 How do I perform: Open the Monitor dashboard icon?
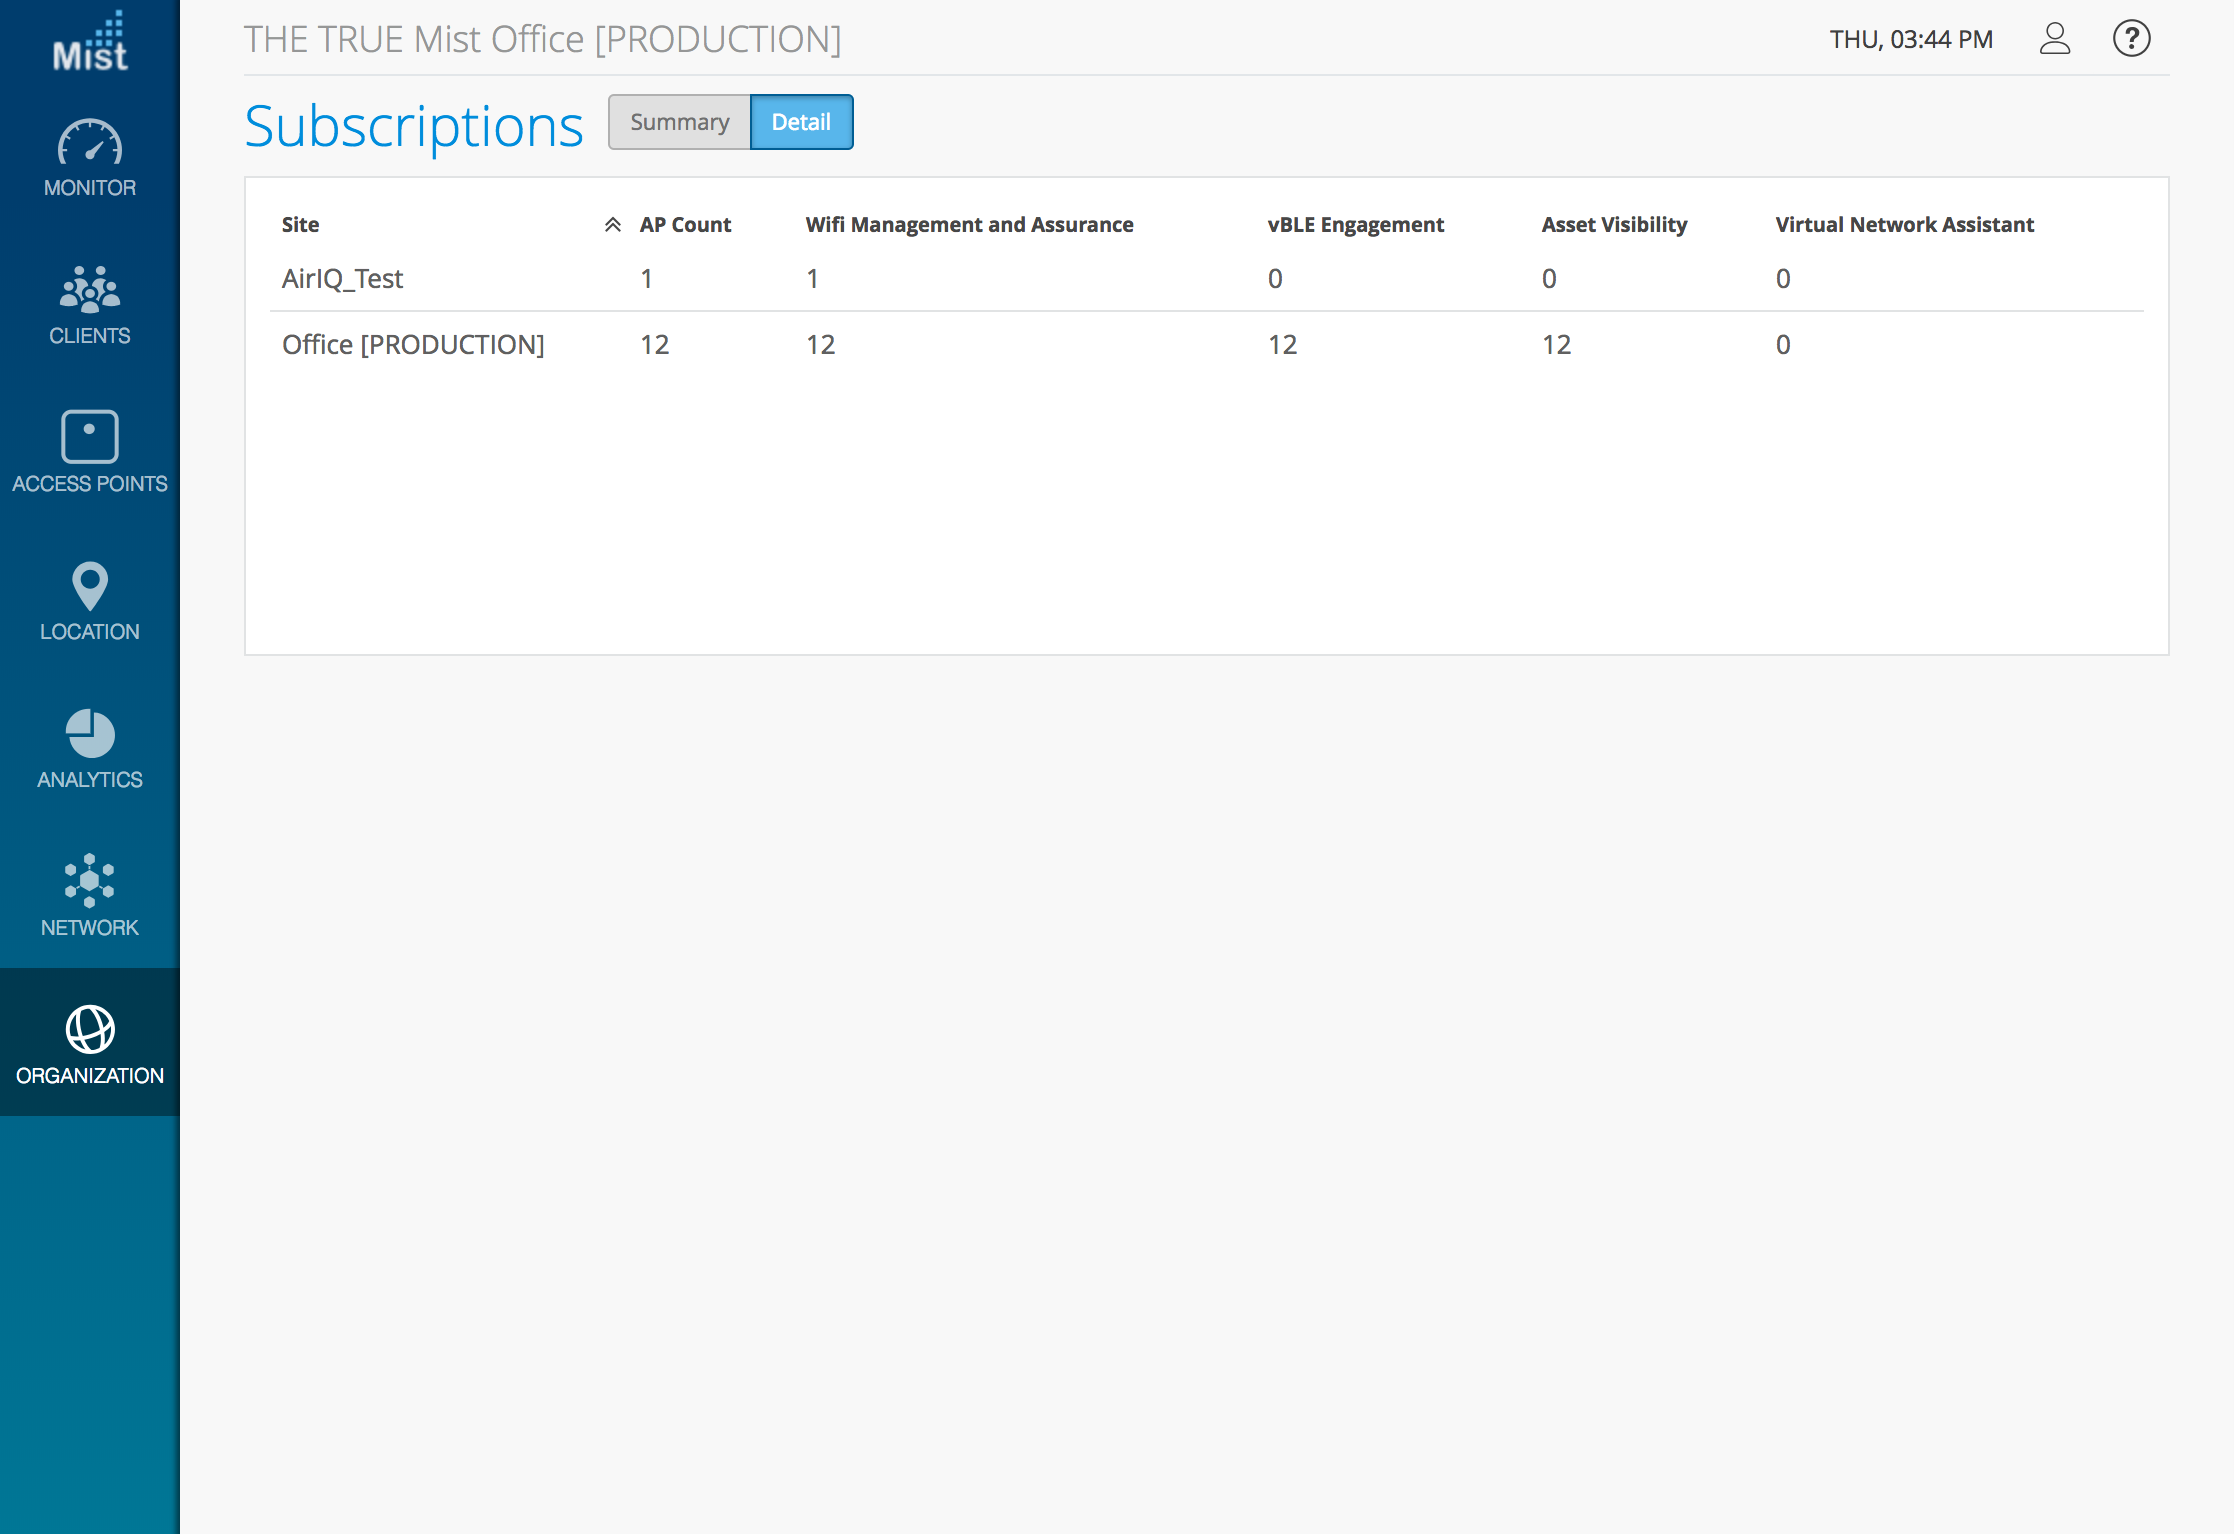click(90, 143)
